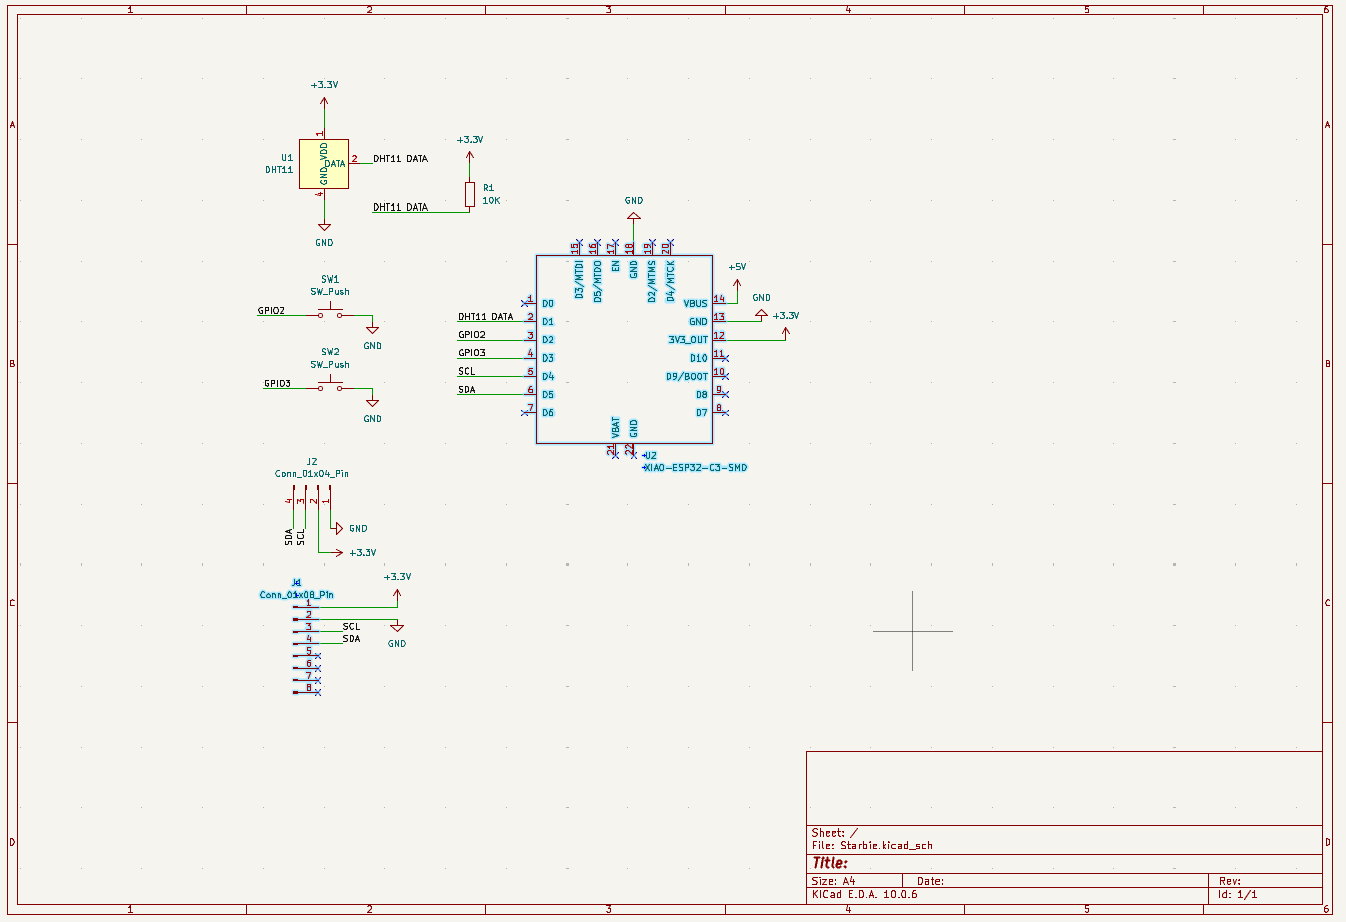
Task: Click the Conn_01x04_Pin value text
Action: pyautogui.click(x=312, y=474)
